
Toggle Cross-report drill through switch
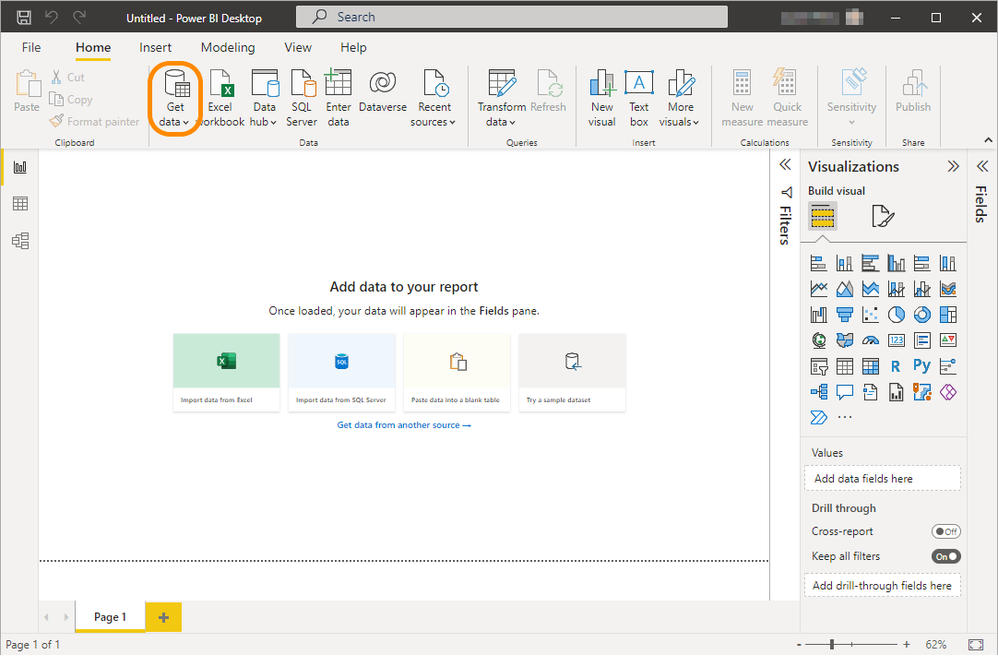945,532
